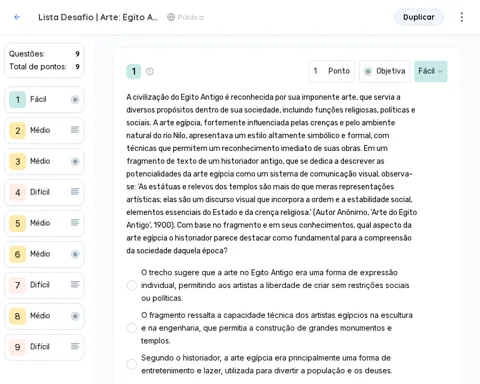
Task: Open question 7 Difícil label in sidebar
Action: click(x=40, y=285)
